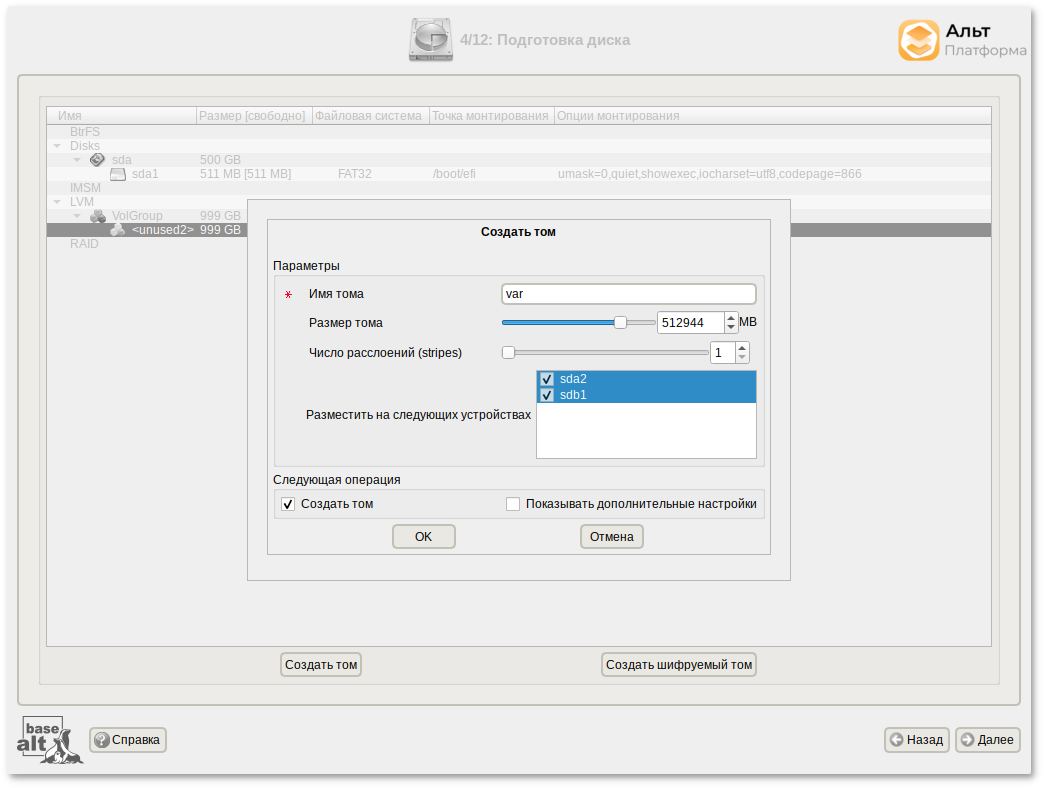1044x788 pixels.
Task: Toggle the Создать том operation checkbox
Action: click(x=288, y=504)
